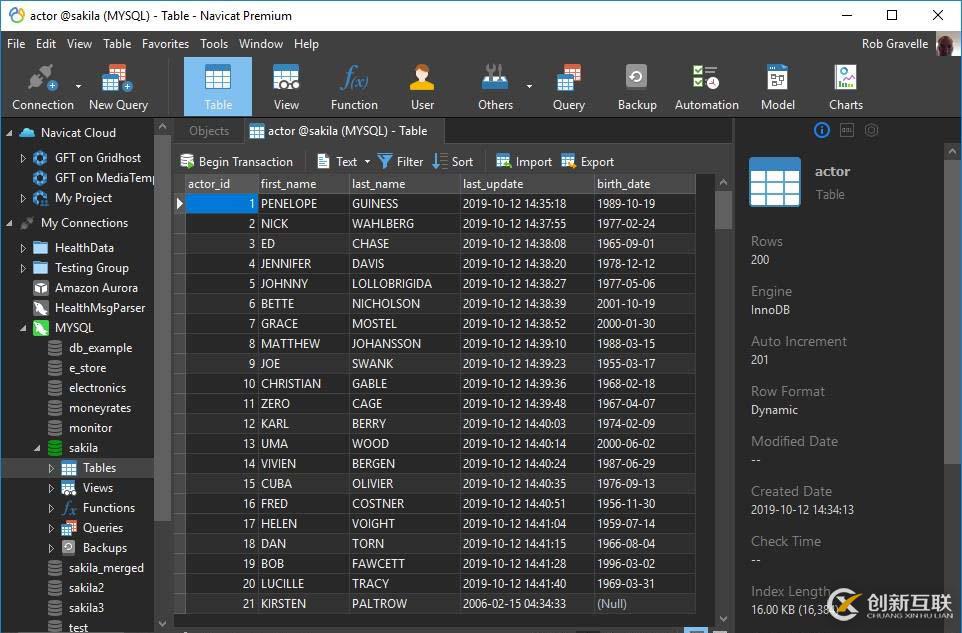This screenshot has height=633, width=962.
Task: Click the Export button
Action: [x=588, y=162]
